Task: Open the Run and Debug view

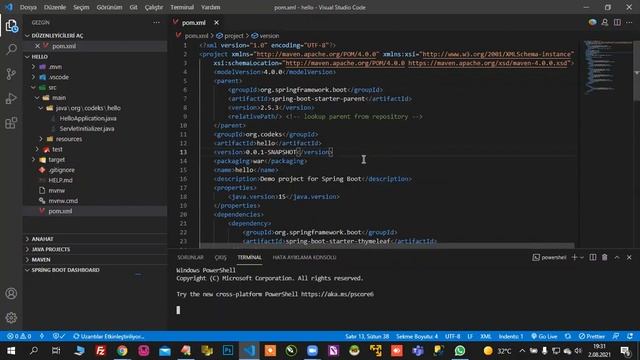Action: [x=11, y=98]
